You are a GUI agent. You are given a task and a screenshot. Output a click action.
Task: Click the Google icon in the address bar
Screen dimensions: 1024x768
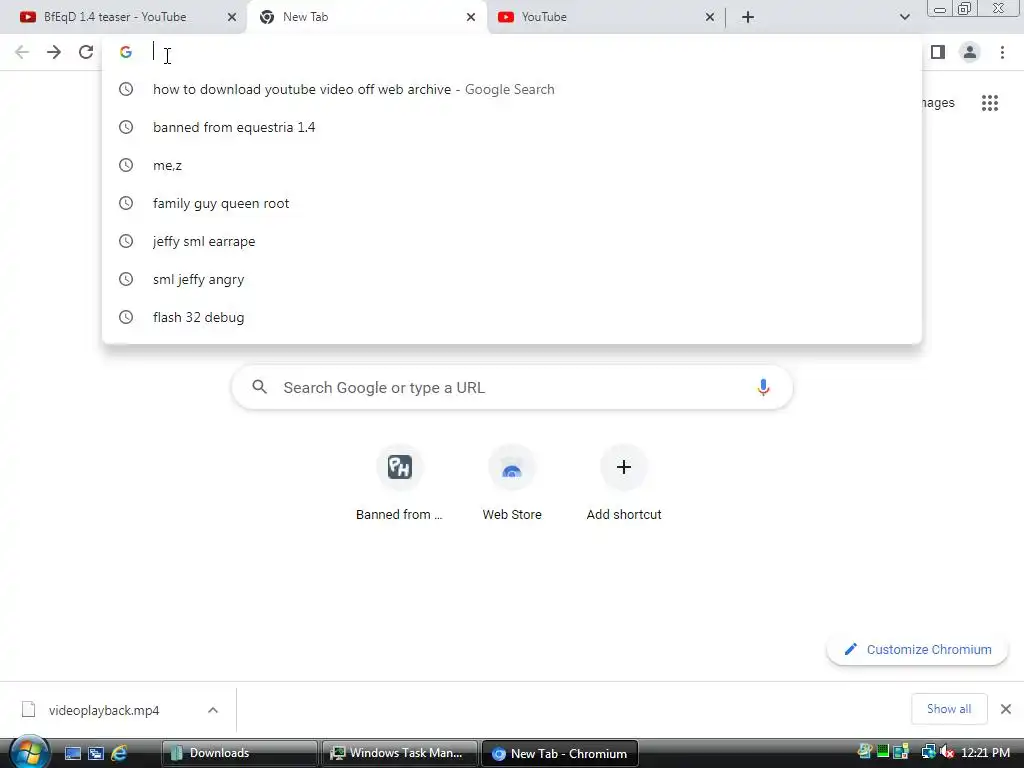[x=126, y=52]
